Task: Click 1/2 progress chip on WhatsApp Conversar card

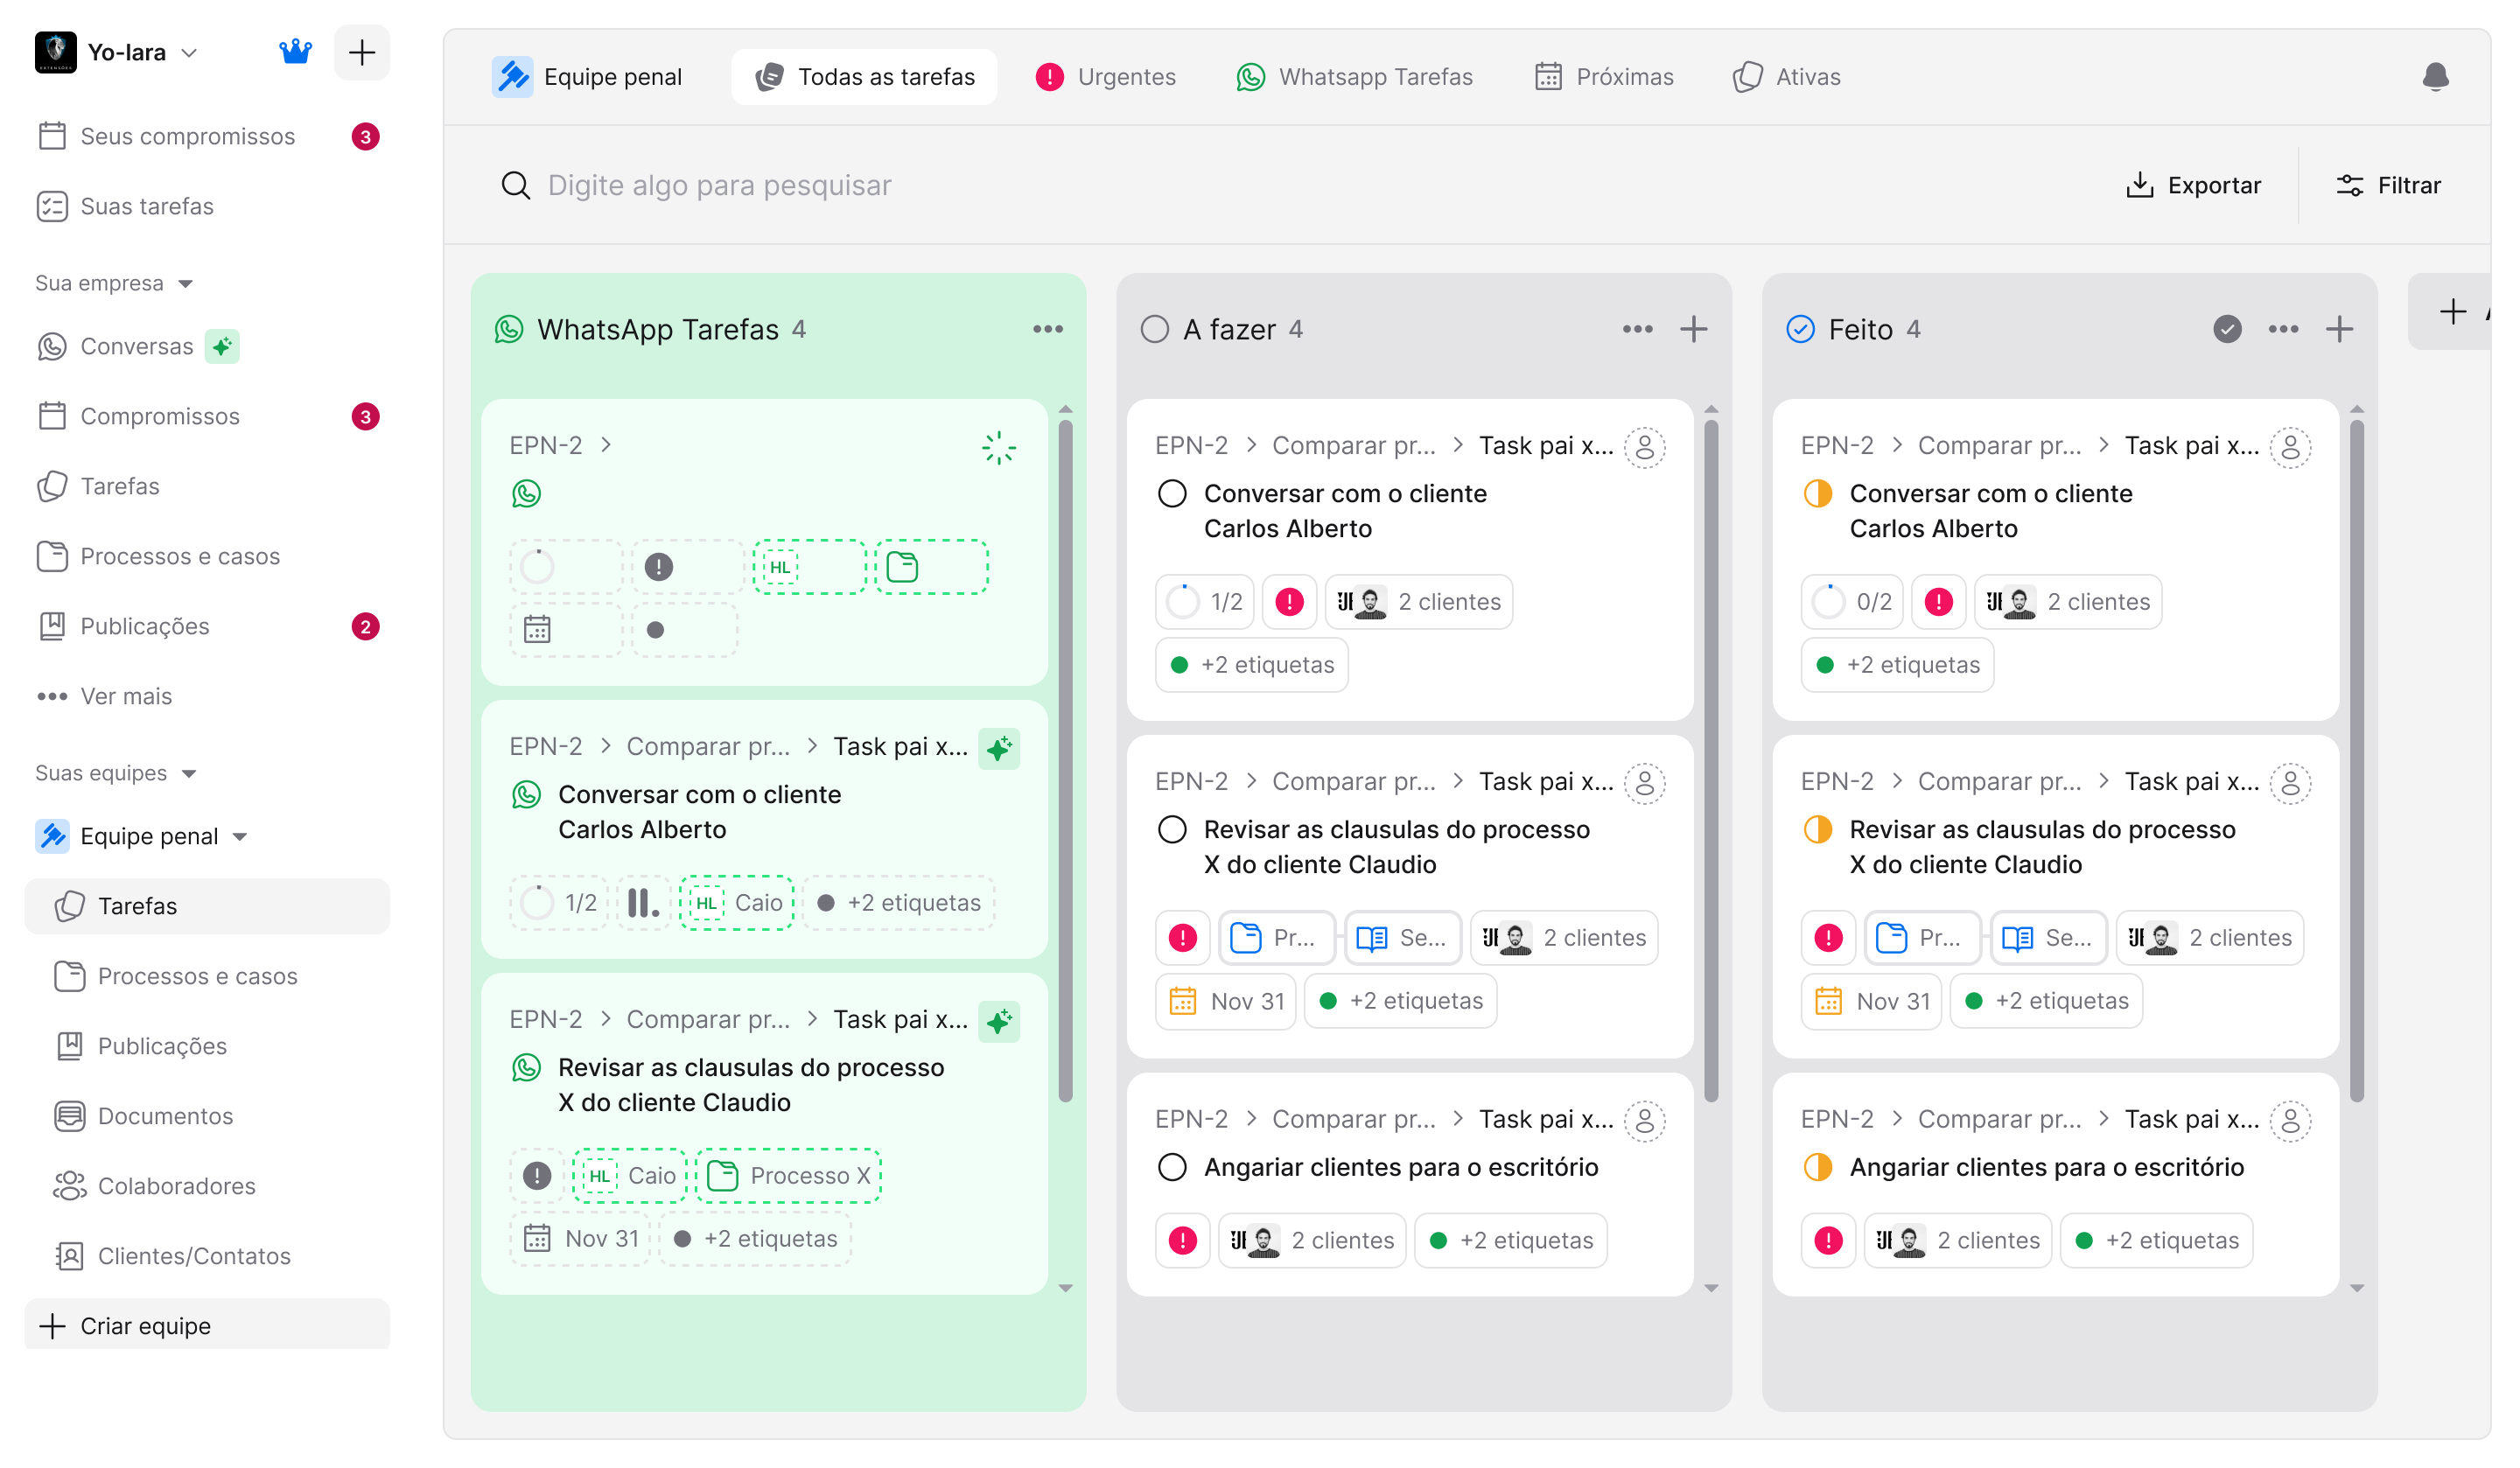Action: click(559, 903)
